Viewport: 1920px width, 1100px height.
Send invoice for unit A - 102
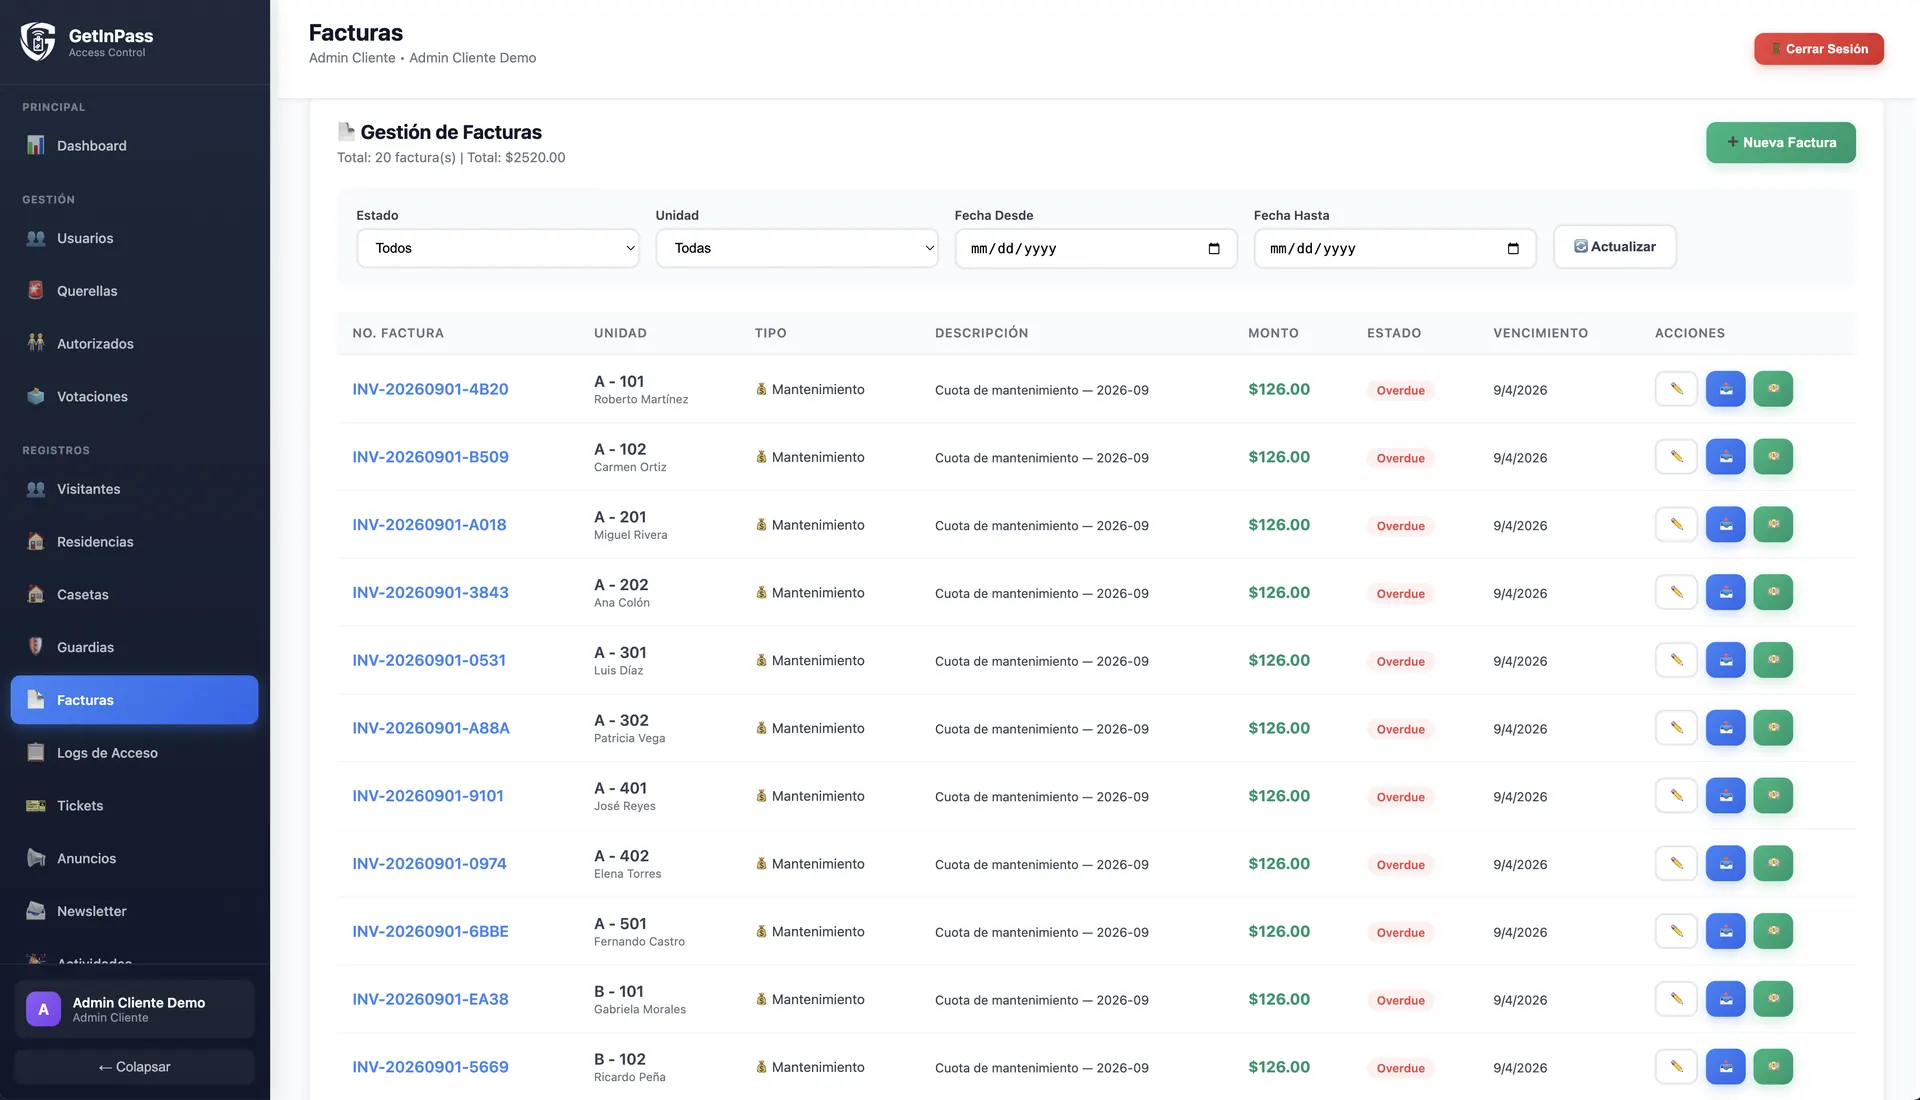pyautogui.click(x=1725, y=457)
